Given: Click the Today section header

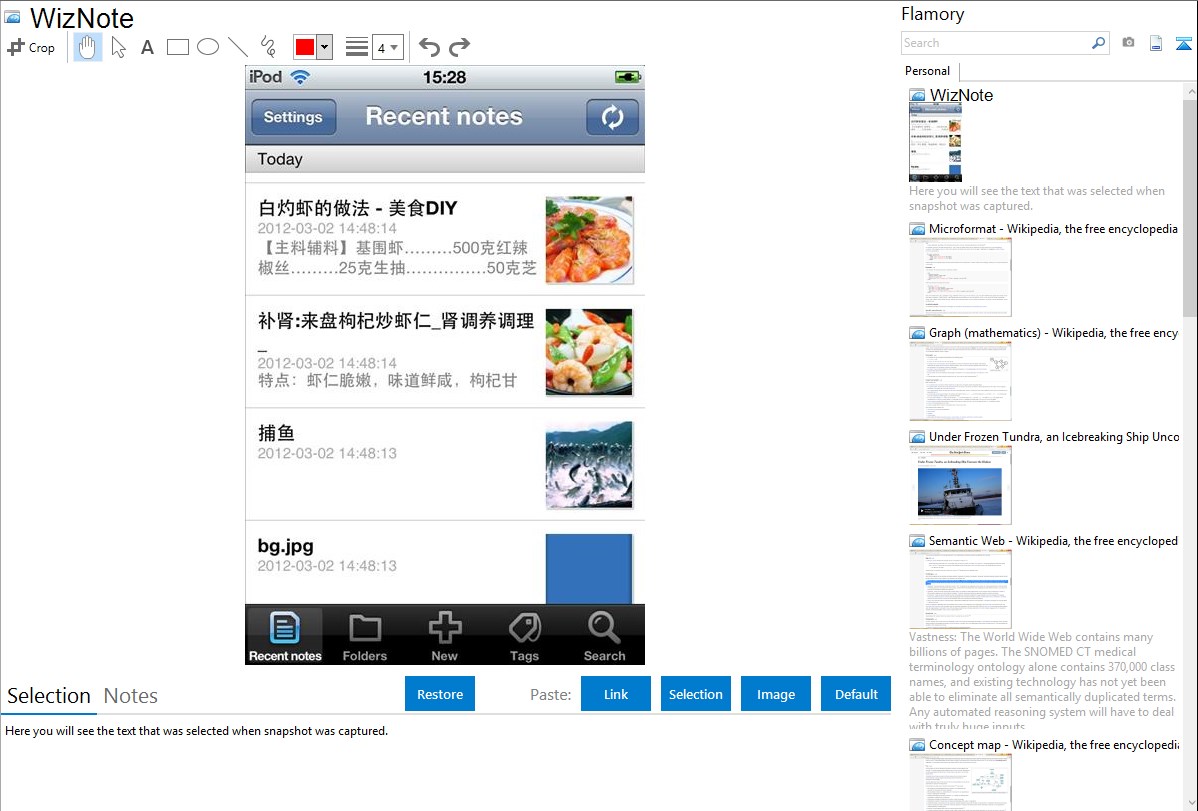Looking at the screenshot, I should tap(445, 159).
